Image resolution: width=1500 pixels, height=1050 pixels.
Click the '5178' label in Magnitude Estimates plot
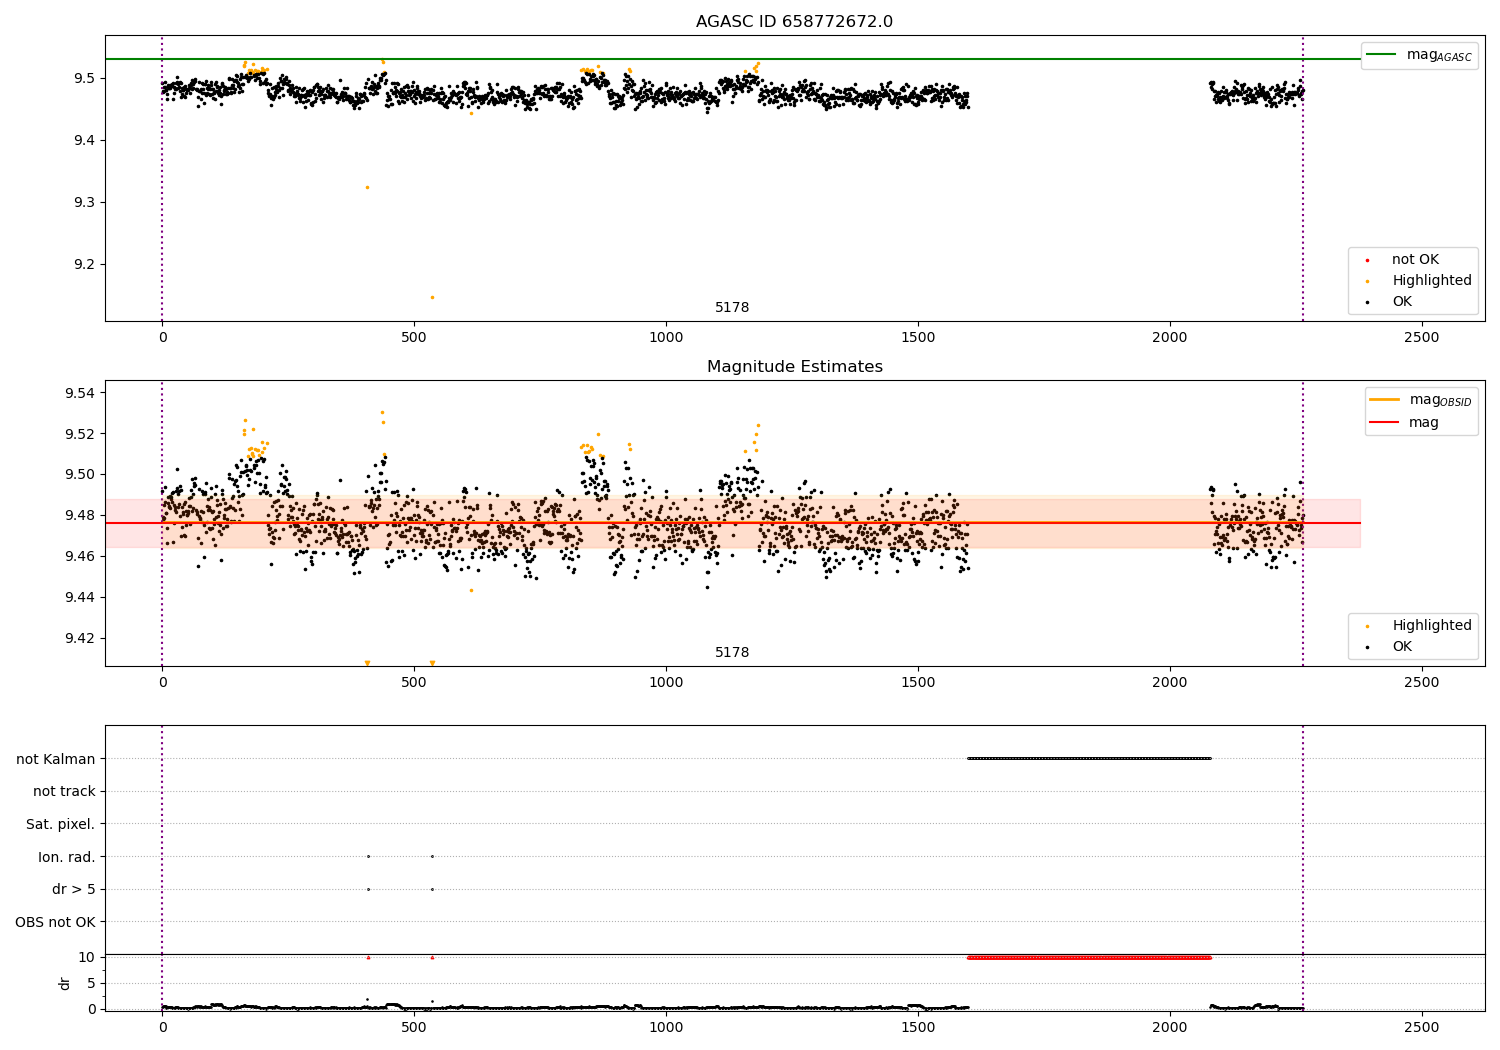[732, 653]
